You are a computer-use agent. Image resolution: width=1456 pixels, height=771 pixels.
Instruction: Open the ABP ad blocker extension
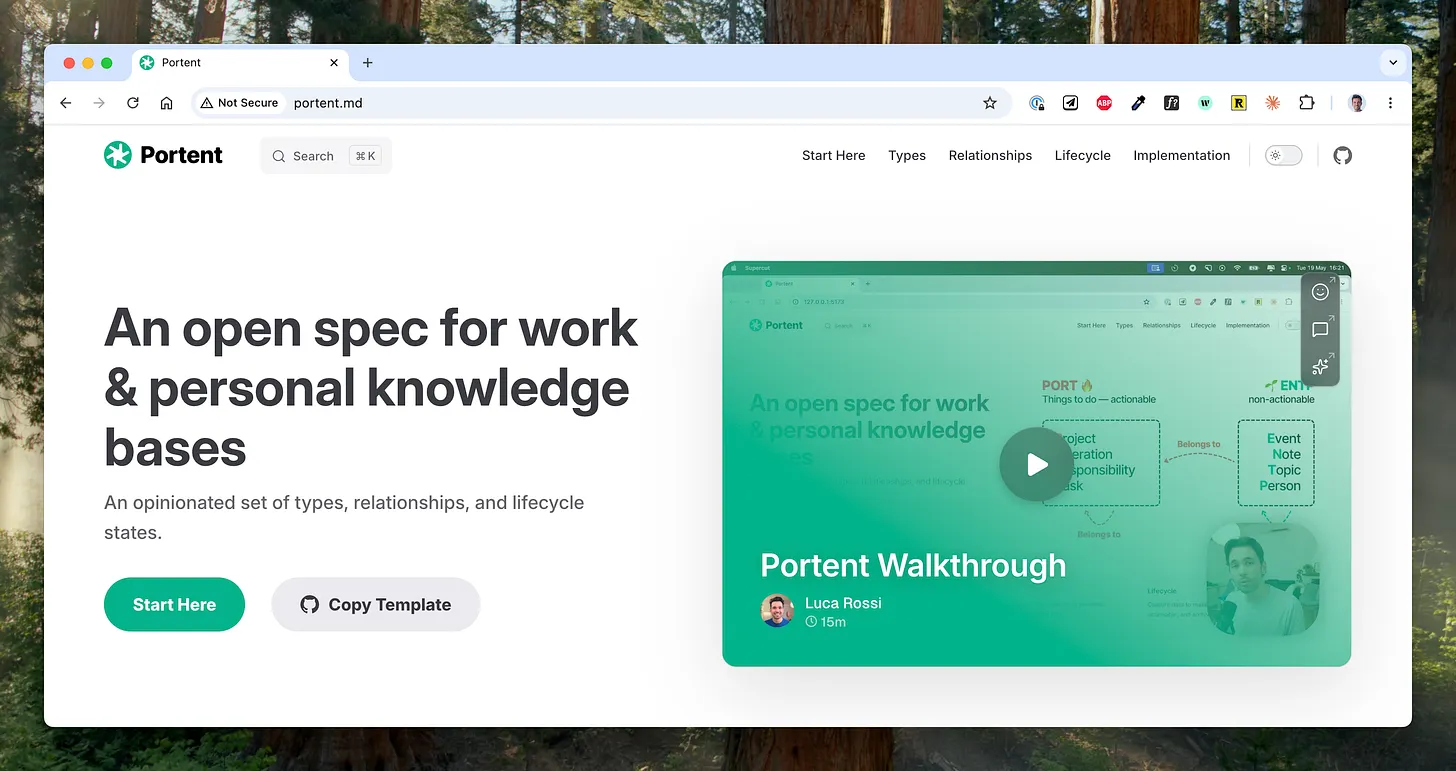click(x=1104, y=103)
